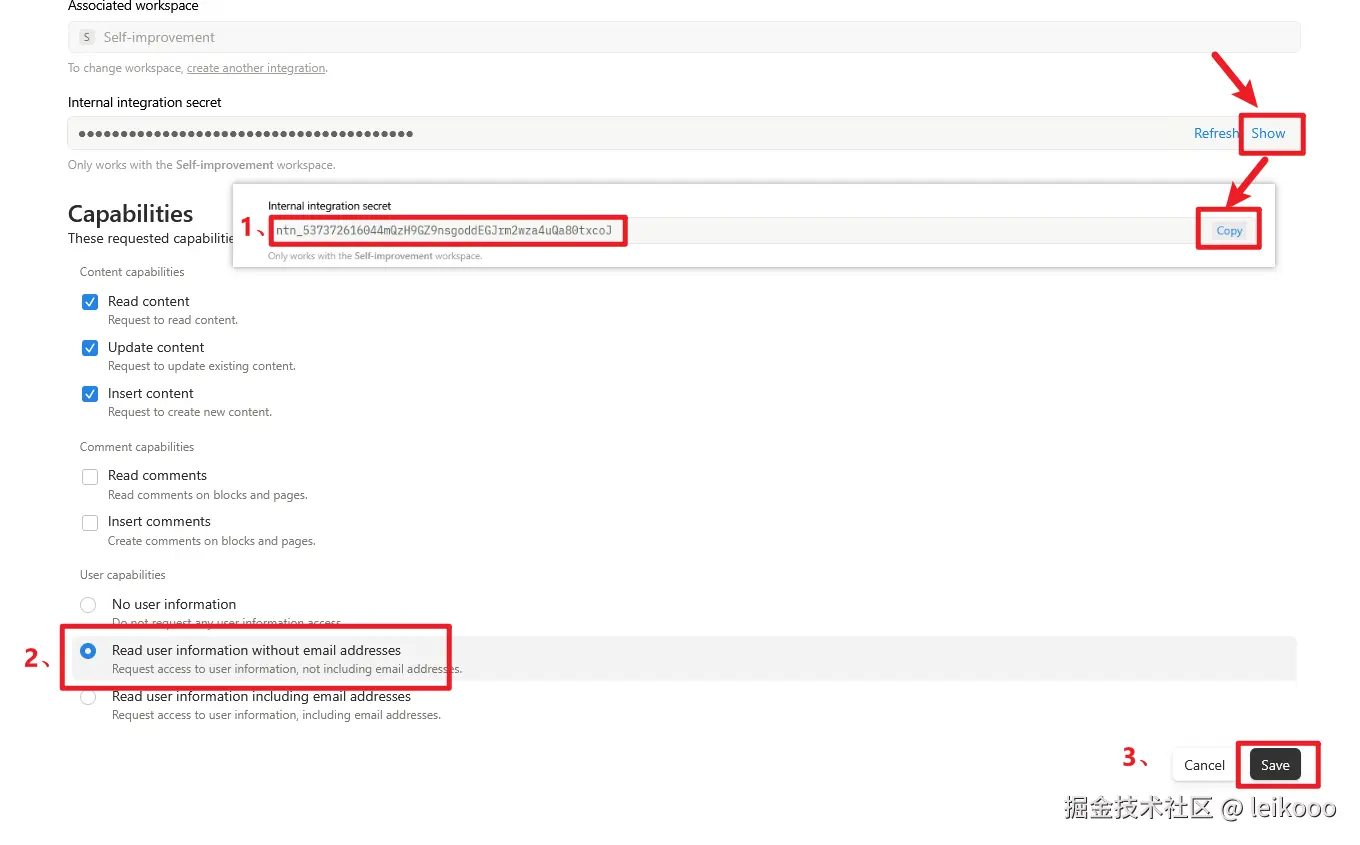Click the "Comment capabilities" section label

[137, 447]
